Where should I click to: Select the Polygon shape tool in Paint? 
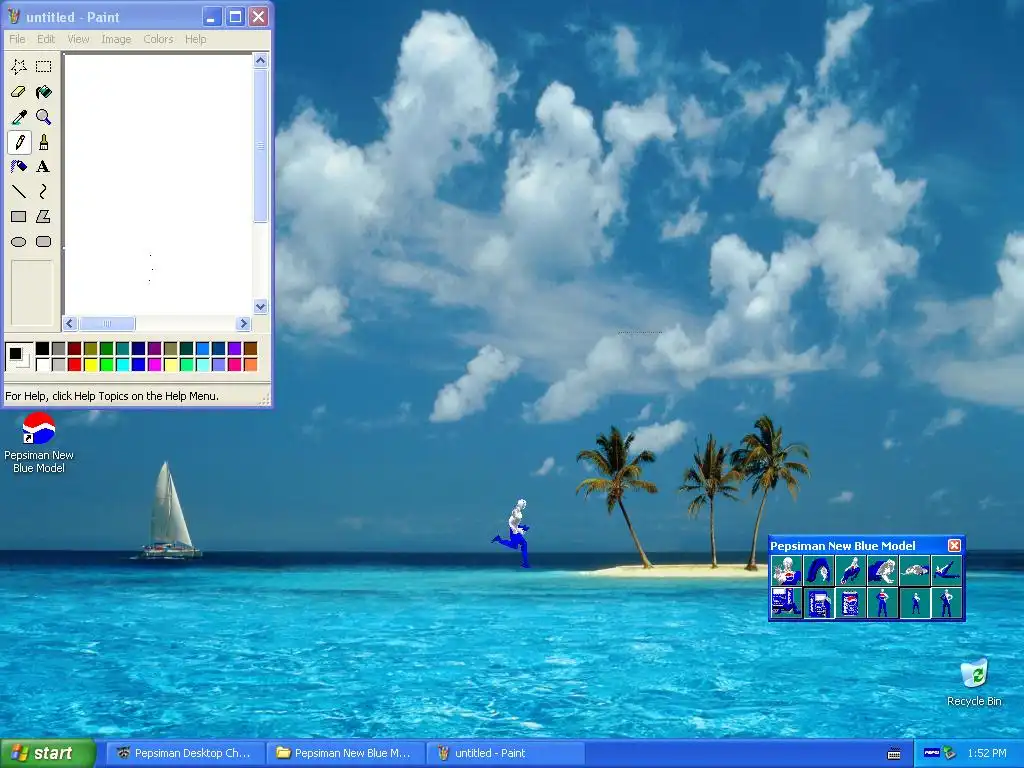click(x=43, y=216)
